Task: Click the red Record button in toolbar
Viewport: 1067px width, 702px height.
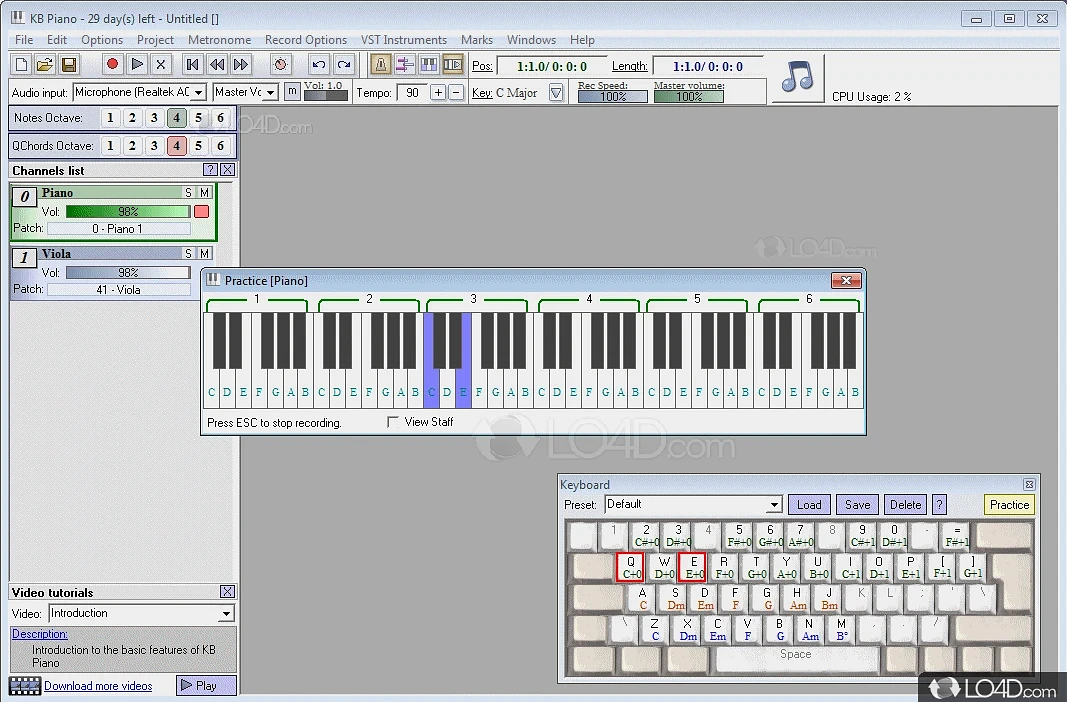Action: point(113,65)
